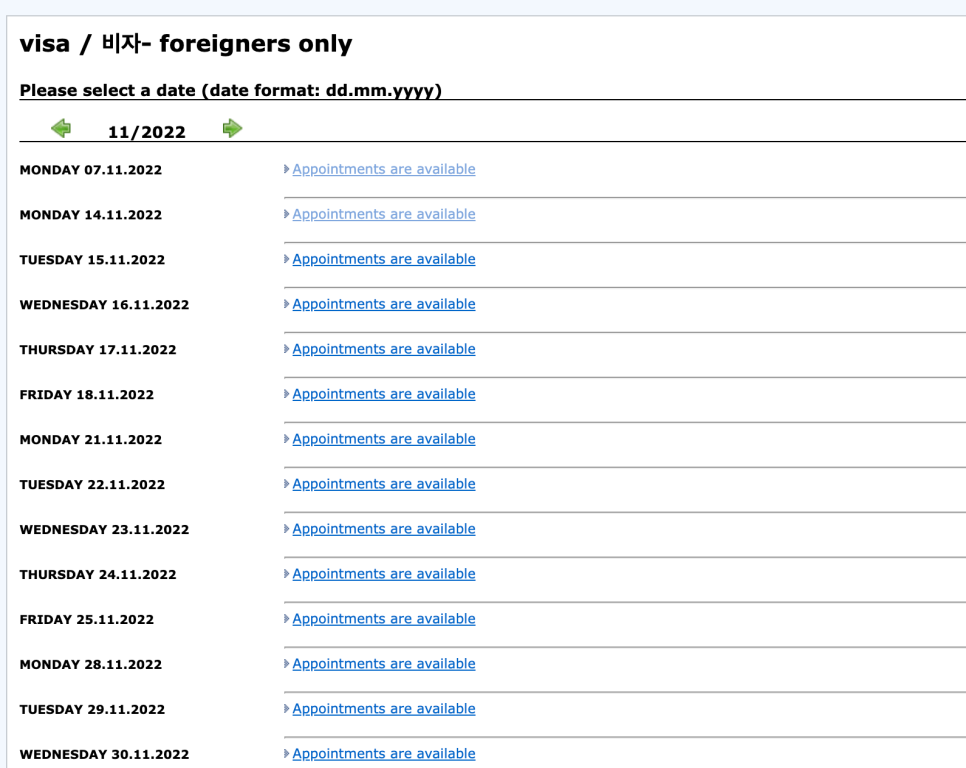
Task: Open appointments link for Tuesday 22.11.2022
Action: click(x=384, y=483)
